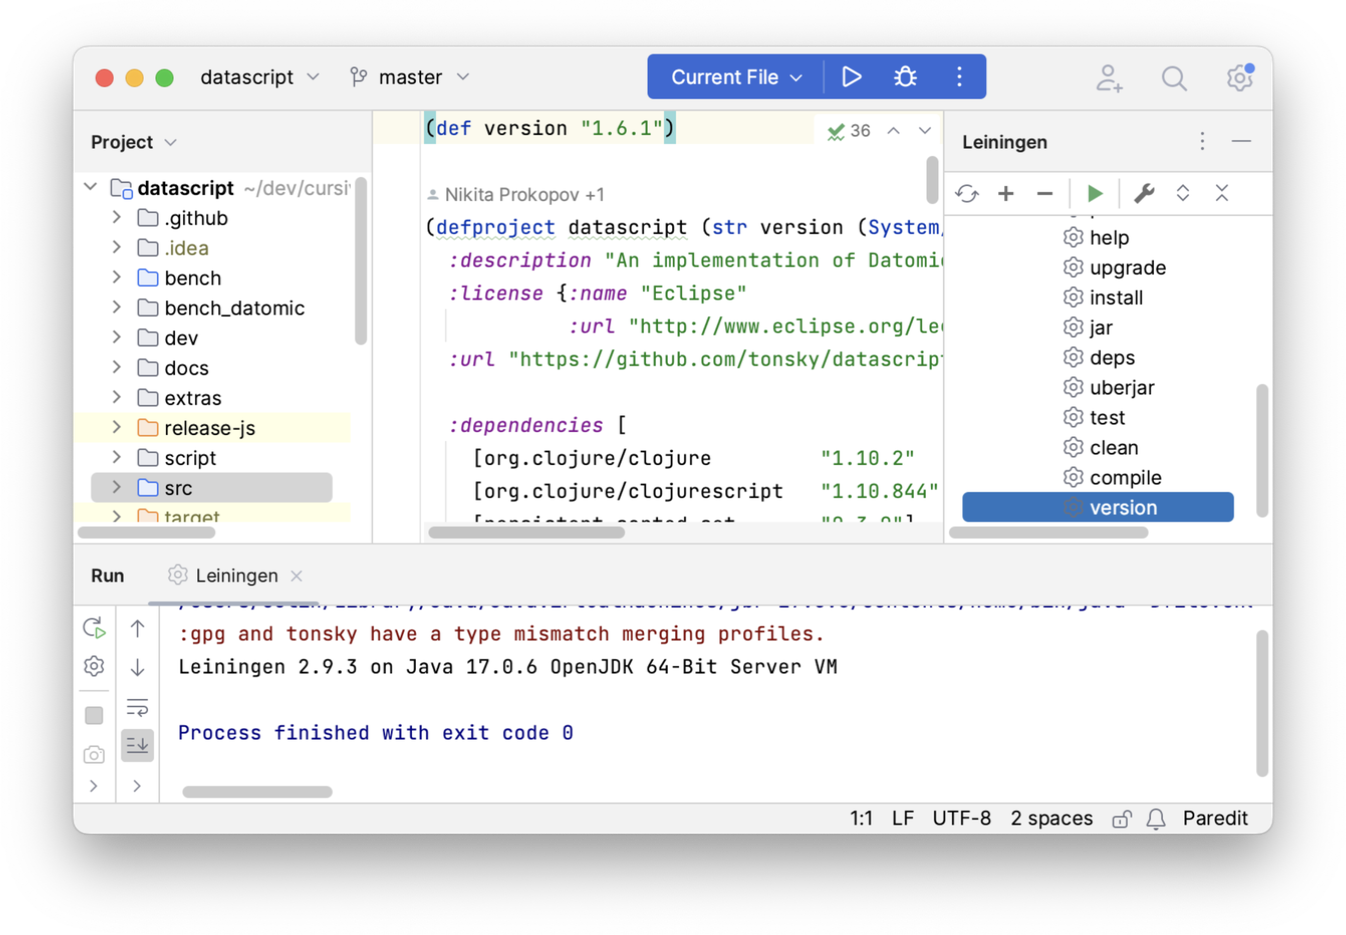Screen dimensions: 1346x935
Task: Open the Code With Me add-user icon
Action: point(1109,78)
